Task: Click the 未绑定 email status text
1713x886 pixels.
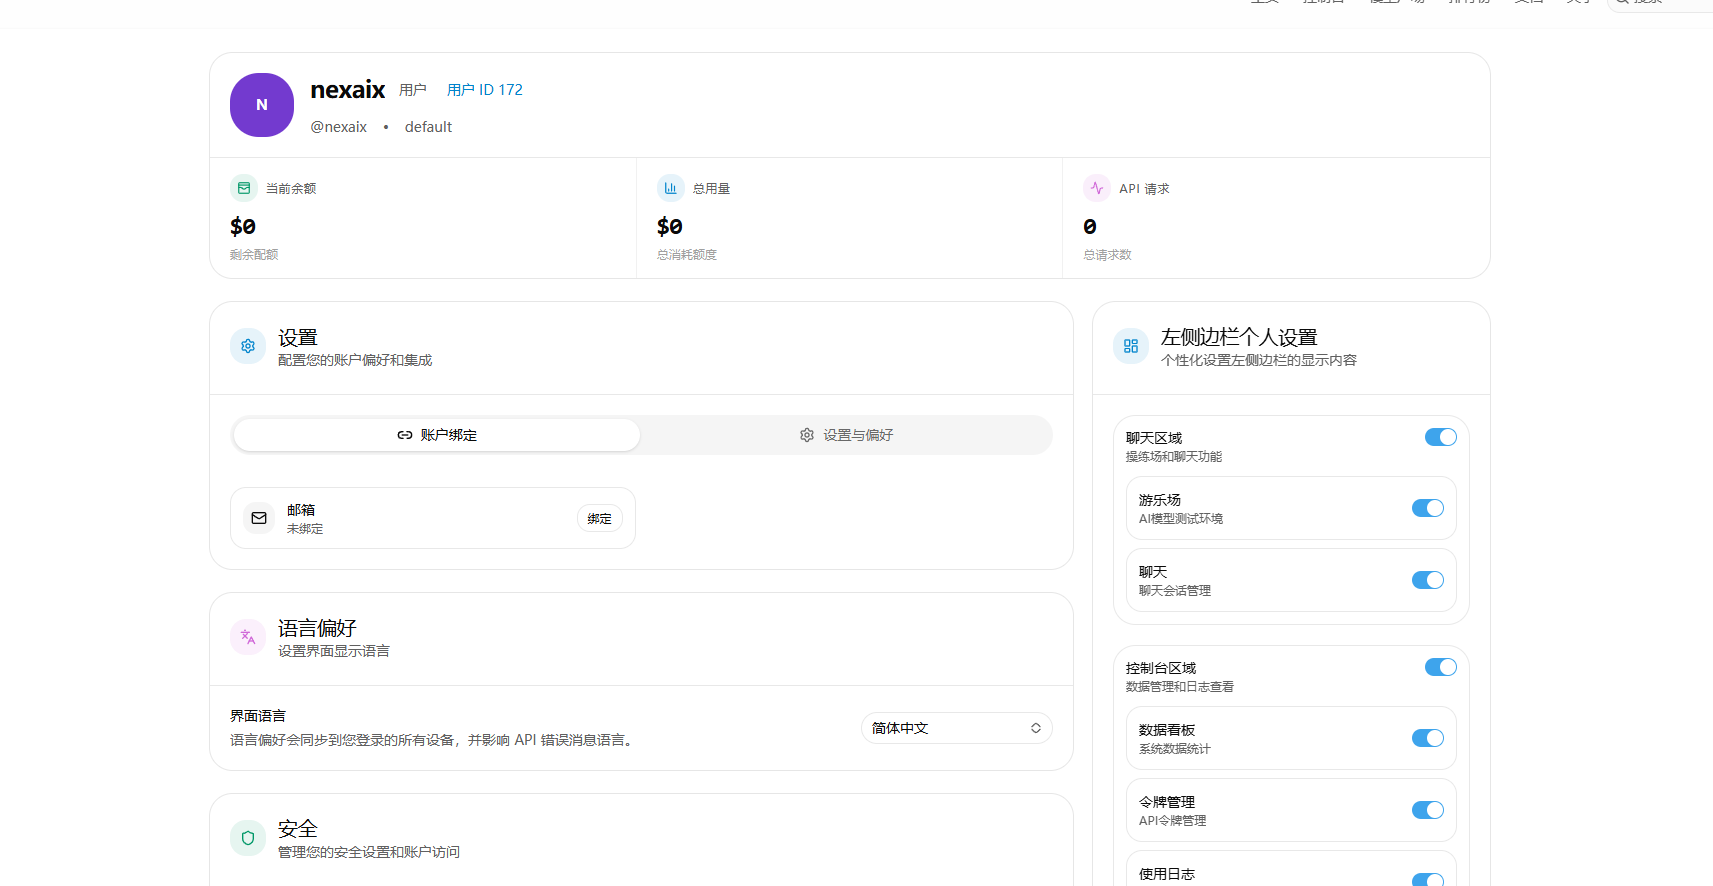Action: [305, 529]
